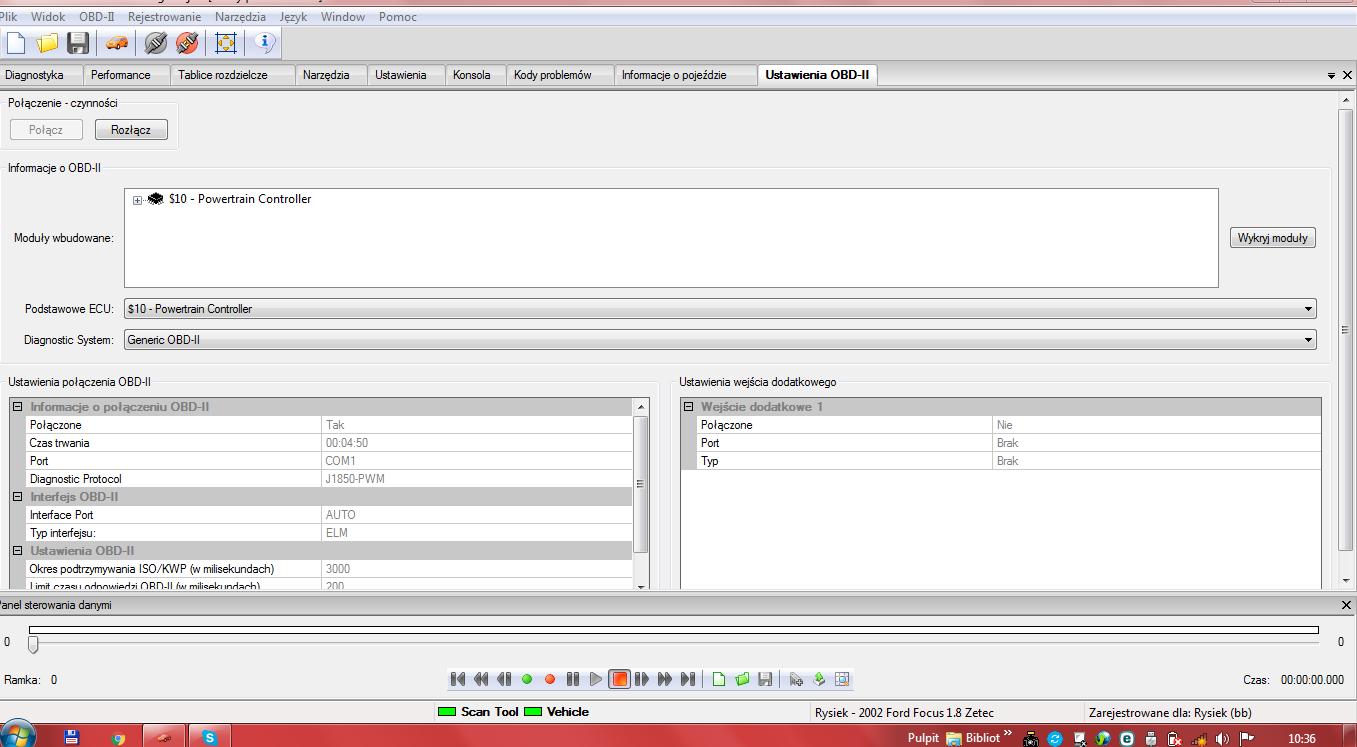Open the OBD-II menu in the menu bar
Image resolution: width=1357 pixels, height=747 pixels.
[97, 17]
